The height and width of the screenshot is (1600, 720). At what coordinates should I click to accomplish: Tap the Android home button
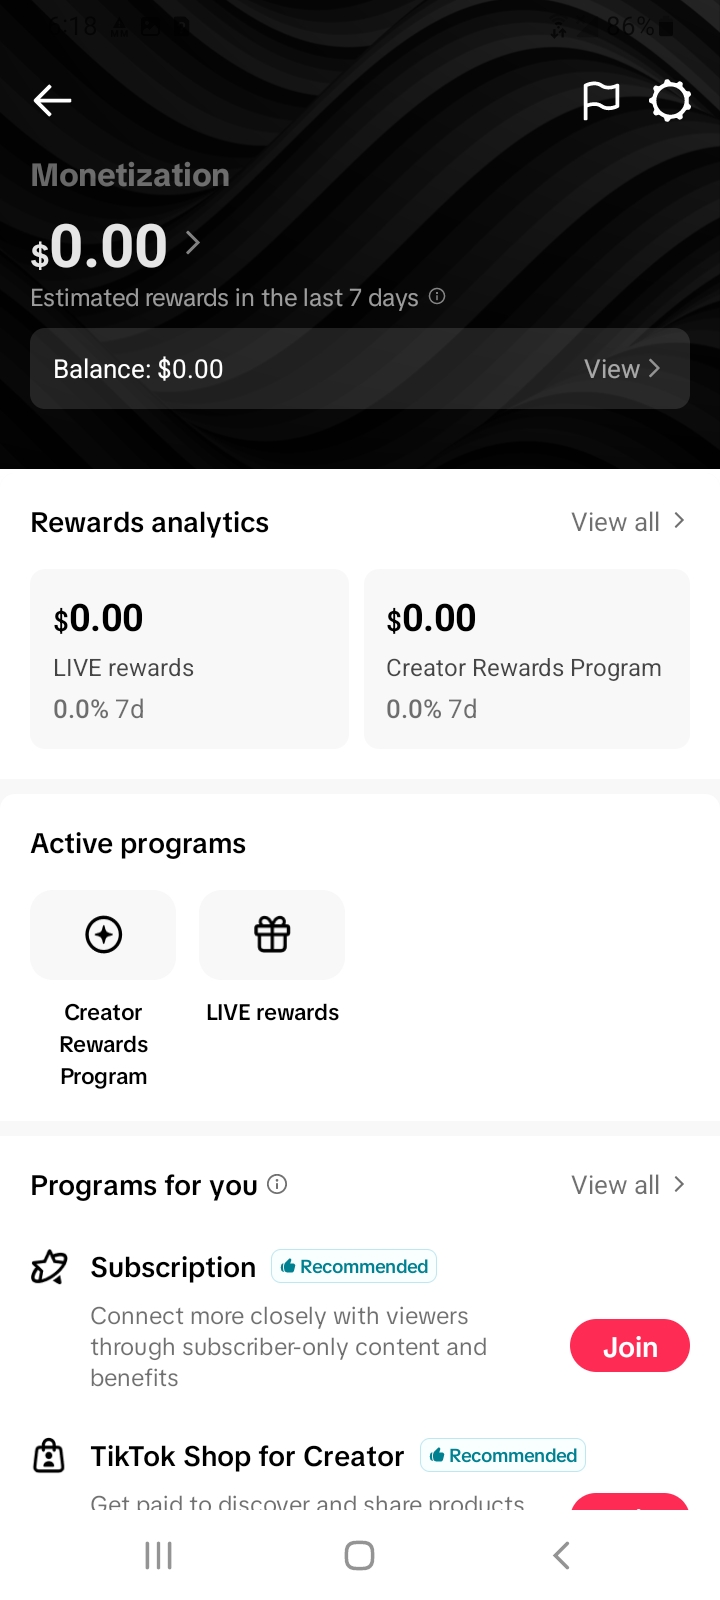point(359,1555)
